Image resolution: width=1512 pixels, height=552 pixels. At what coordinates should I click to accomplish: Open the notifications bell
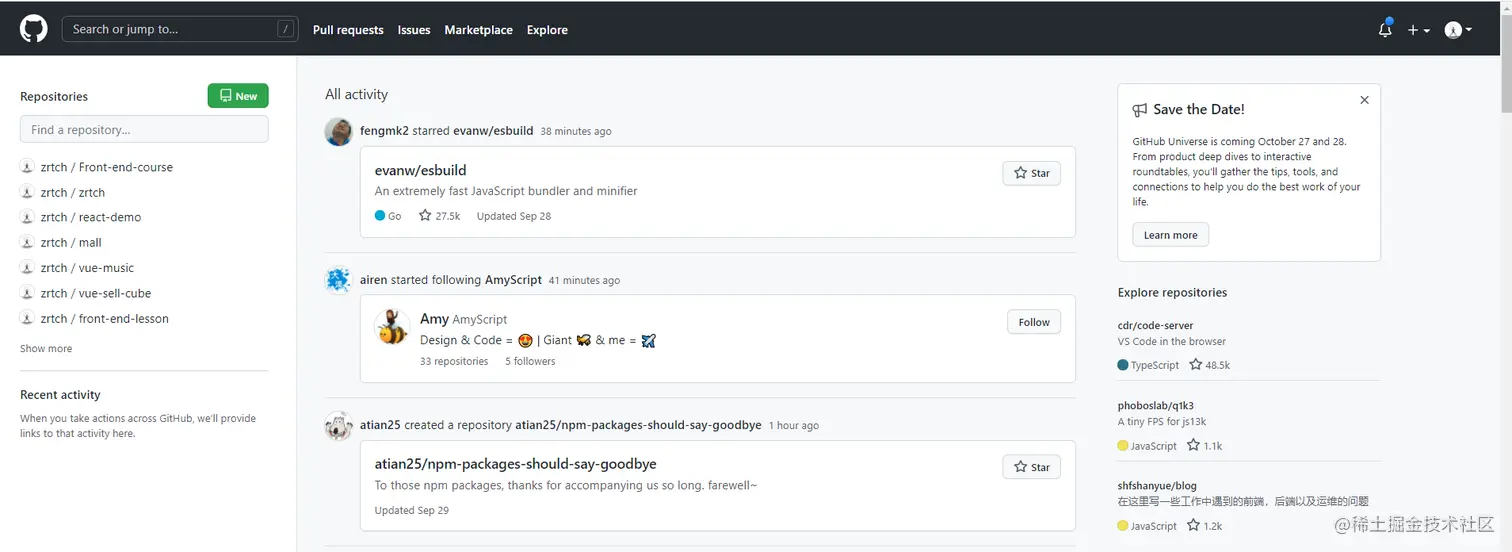1385,30
